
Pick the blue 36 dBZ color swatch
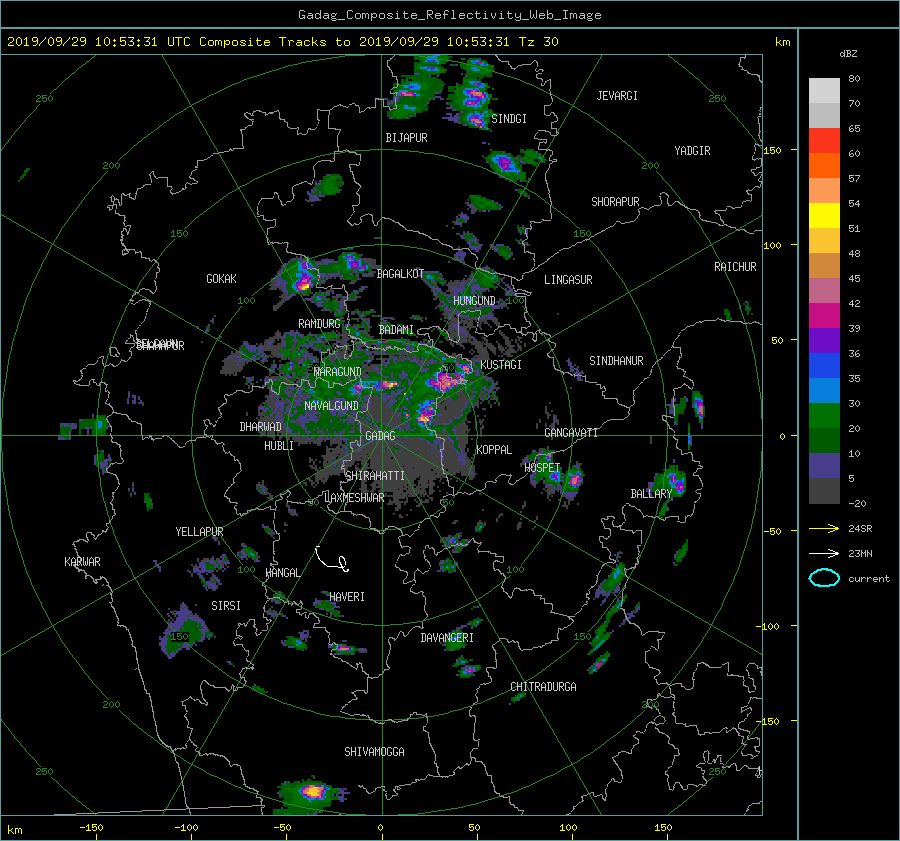tap(824, 365)
